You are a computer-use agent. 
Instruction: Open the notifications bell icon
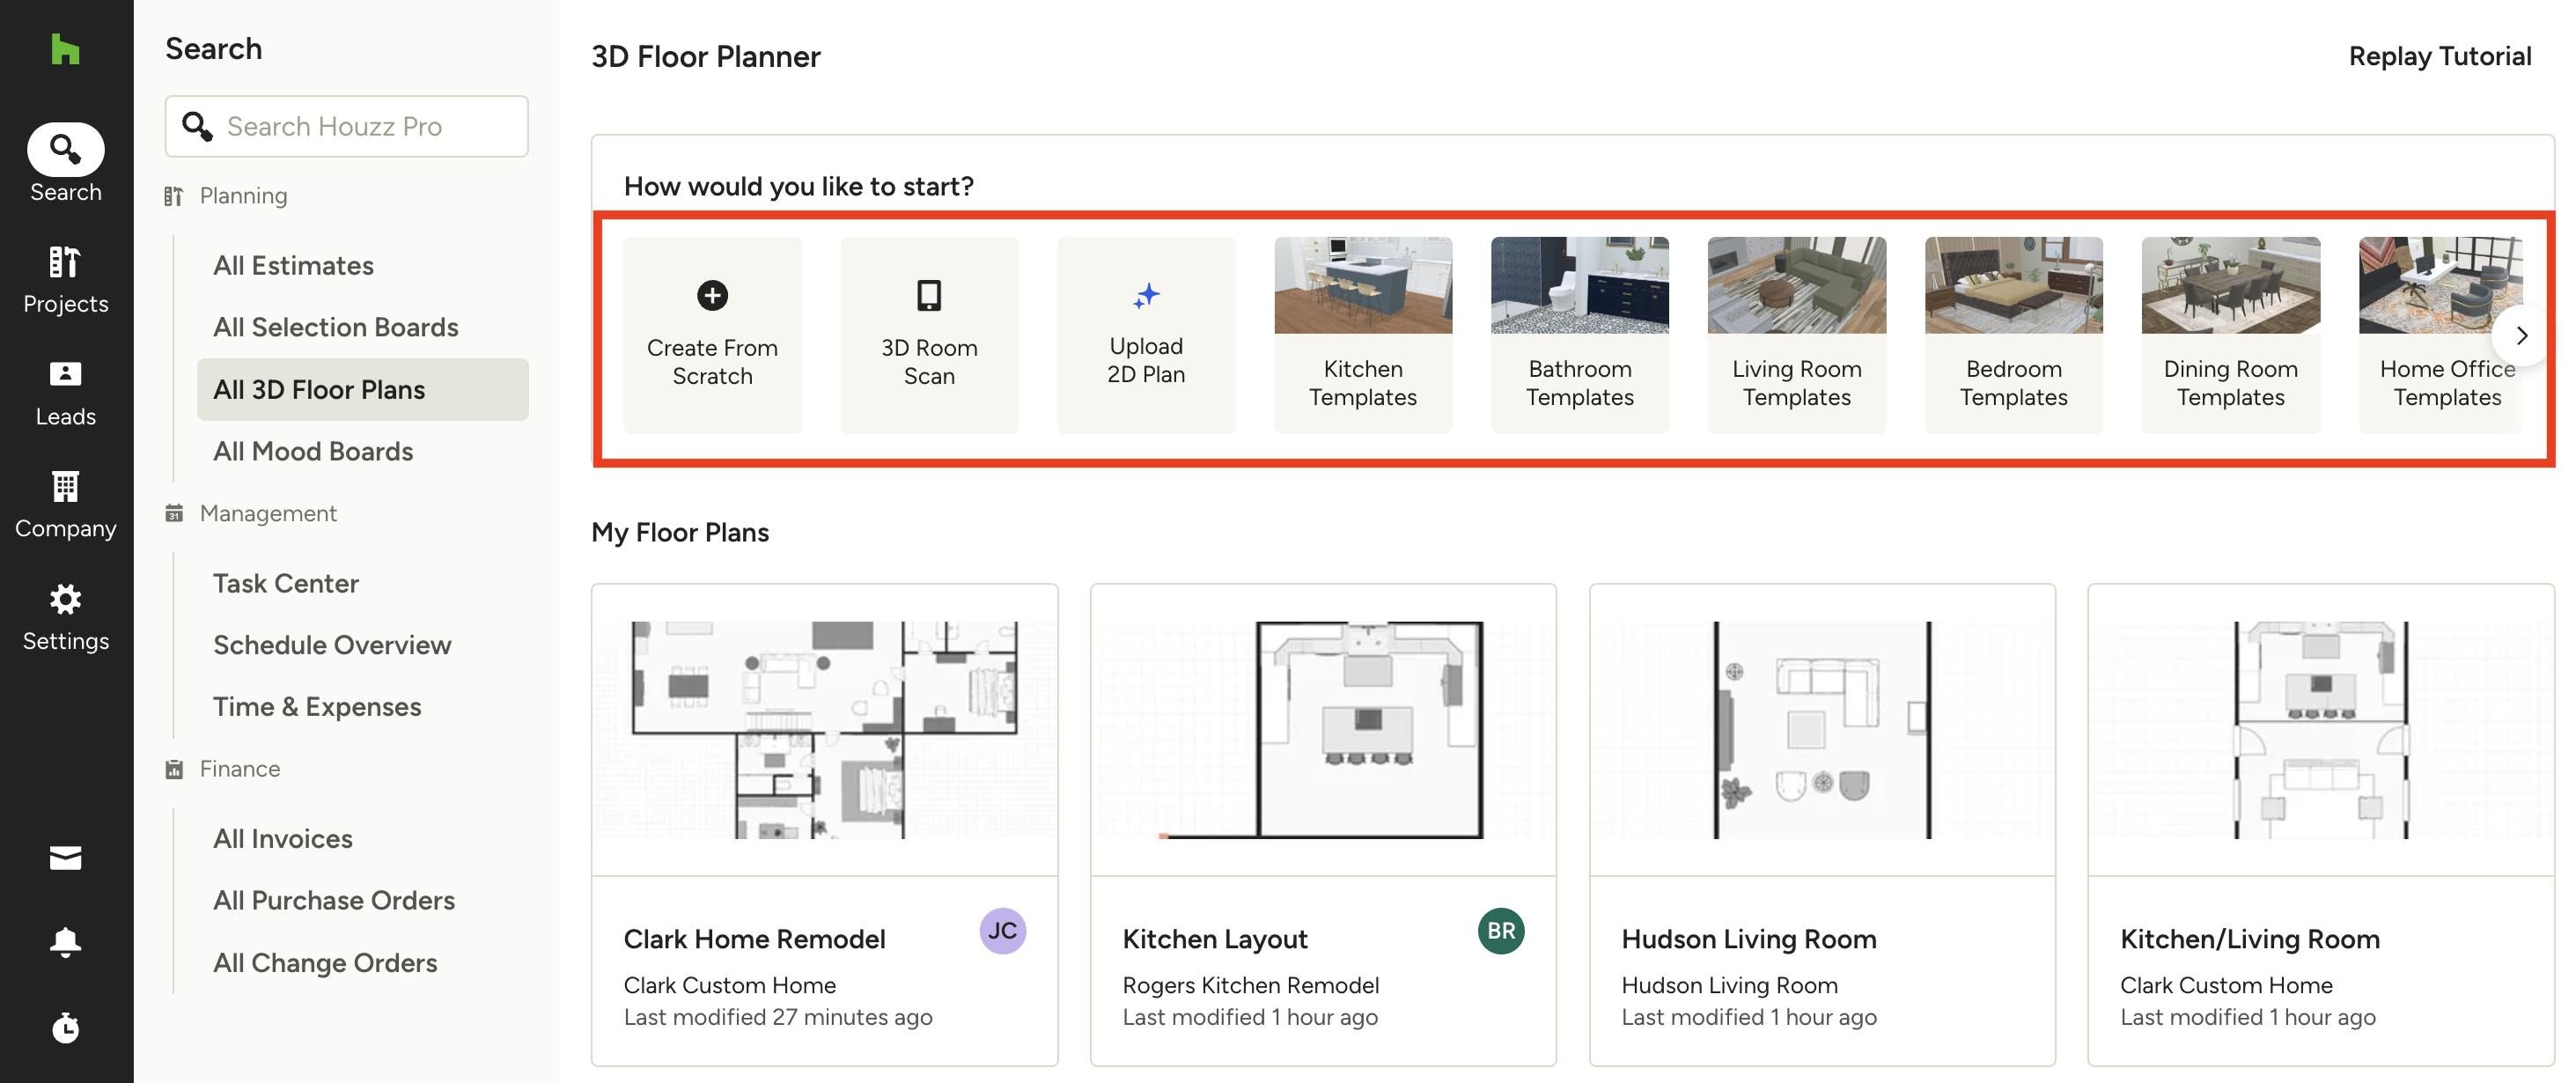click(65, 941)
